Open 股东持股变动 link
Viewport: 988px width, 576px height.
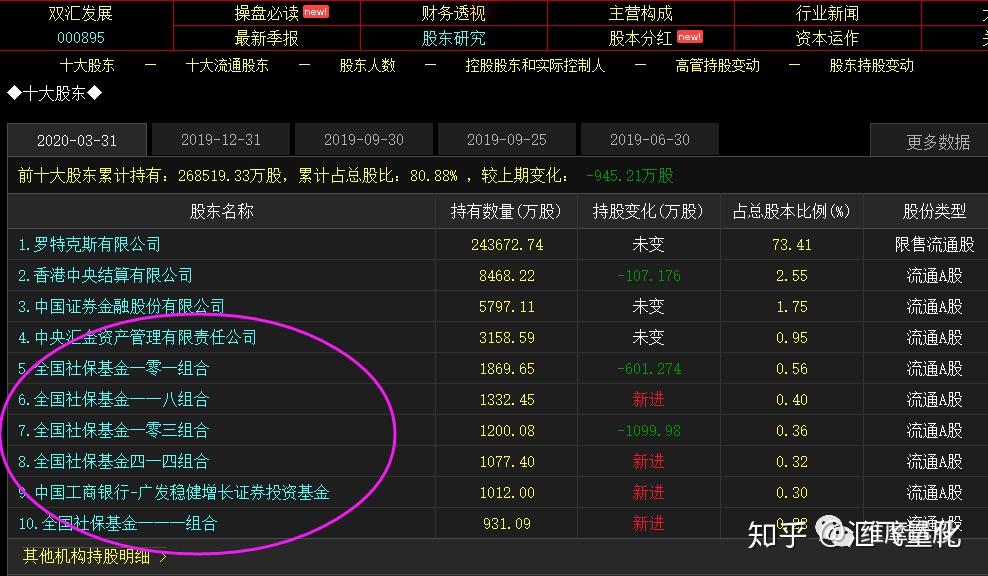pyautogui.click(x=871, y=66)
